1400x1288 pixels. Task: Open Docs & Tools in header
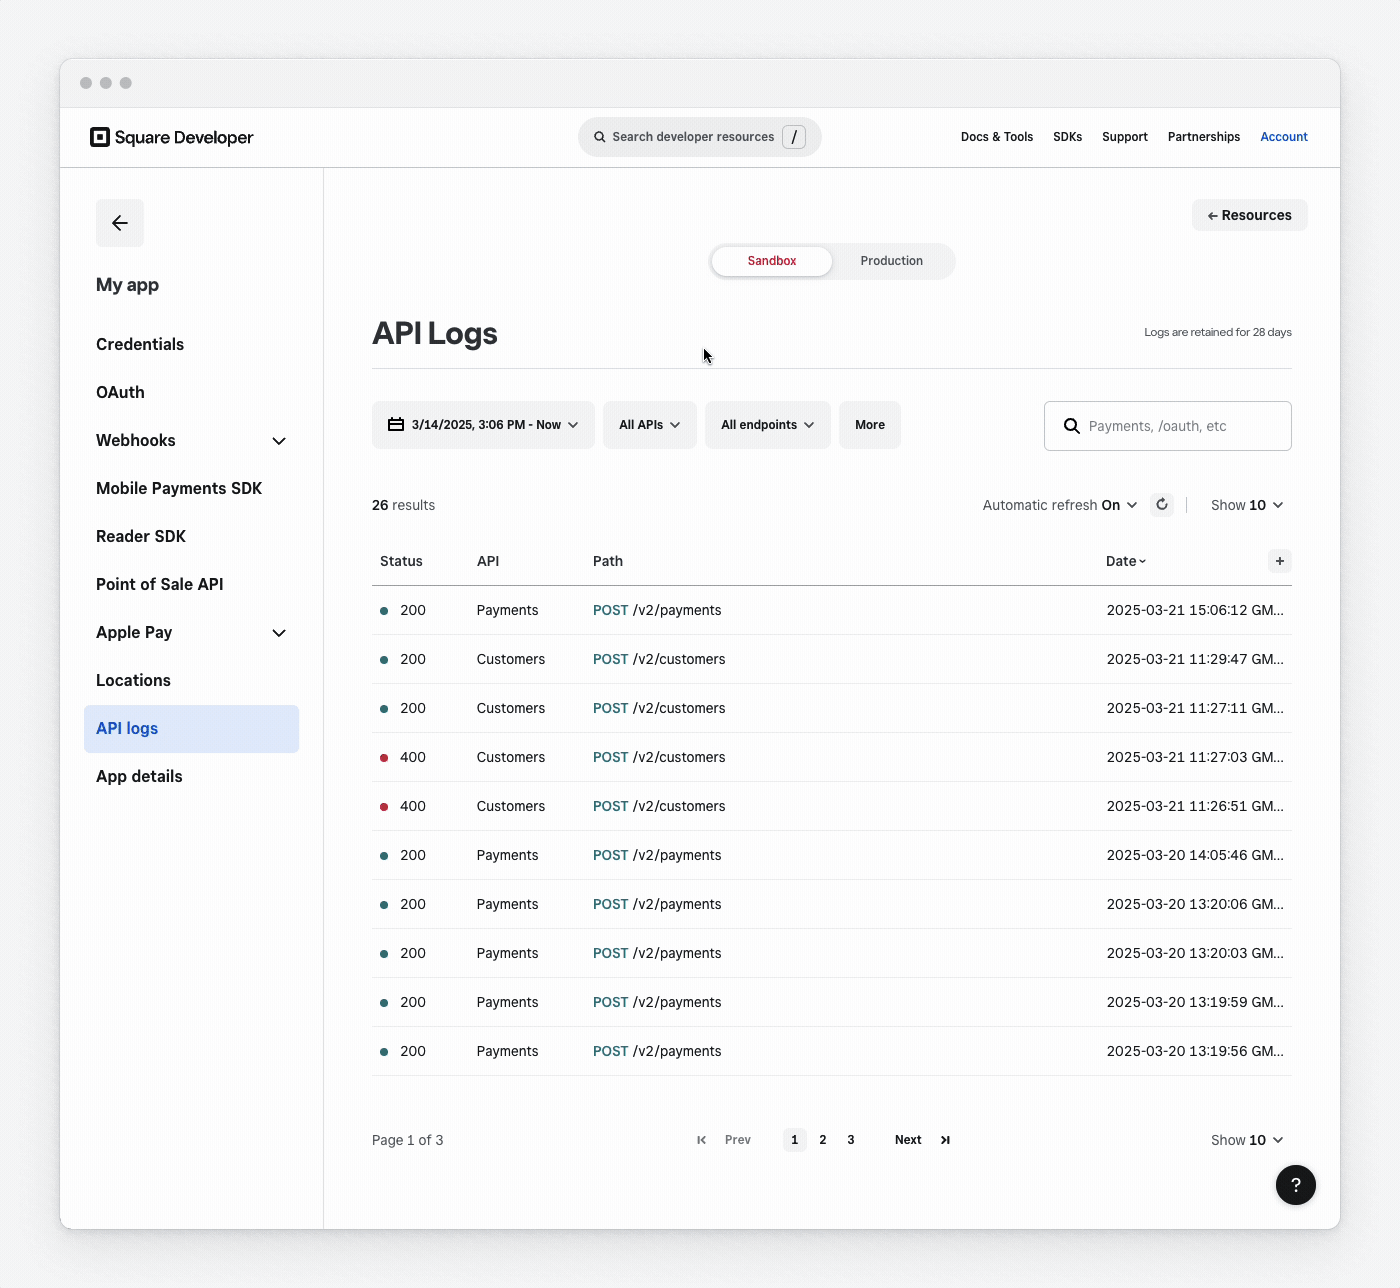(x=997, y=137)
